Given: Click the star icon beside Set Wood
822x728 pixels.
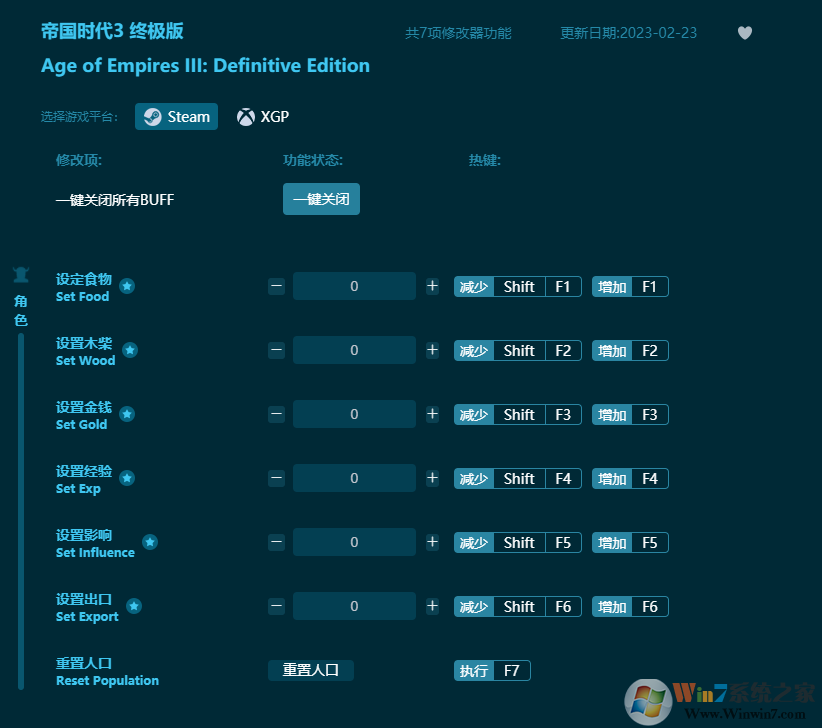Looking at the screenshot, I should [x=130, y=350].
